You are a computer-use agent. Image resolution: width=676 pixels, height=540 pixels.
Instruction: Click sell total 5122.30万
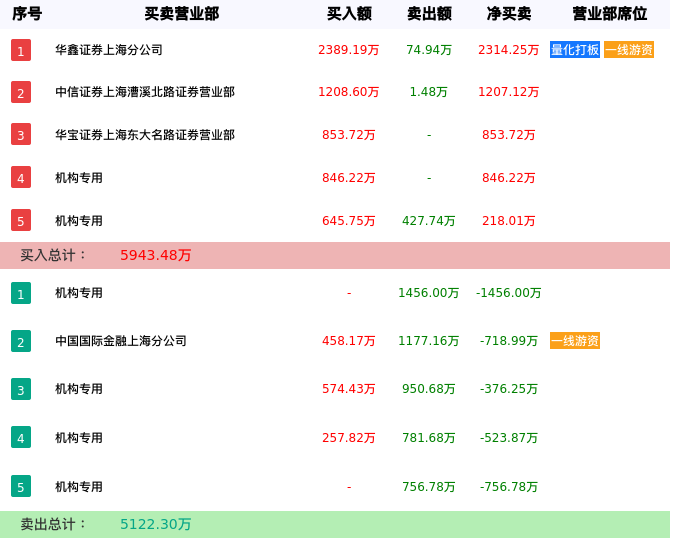tap(156, 524)
